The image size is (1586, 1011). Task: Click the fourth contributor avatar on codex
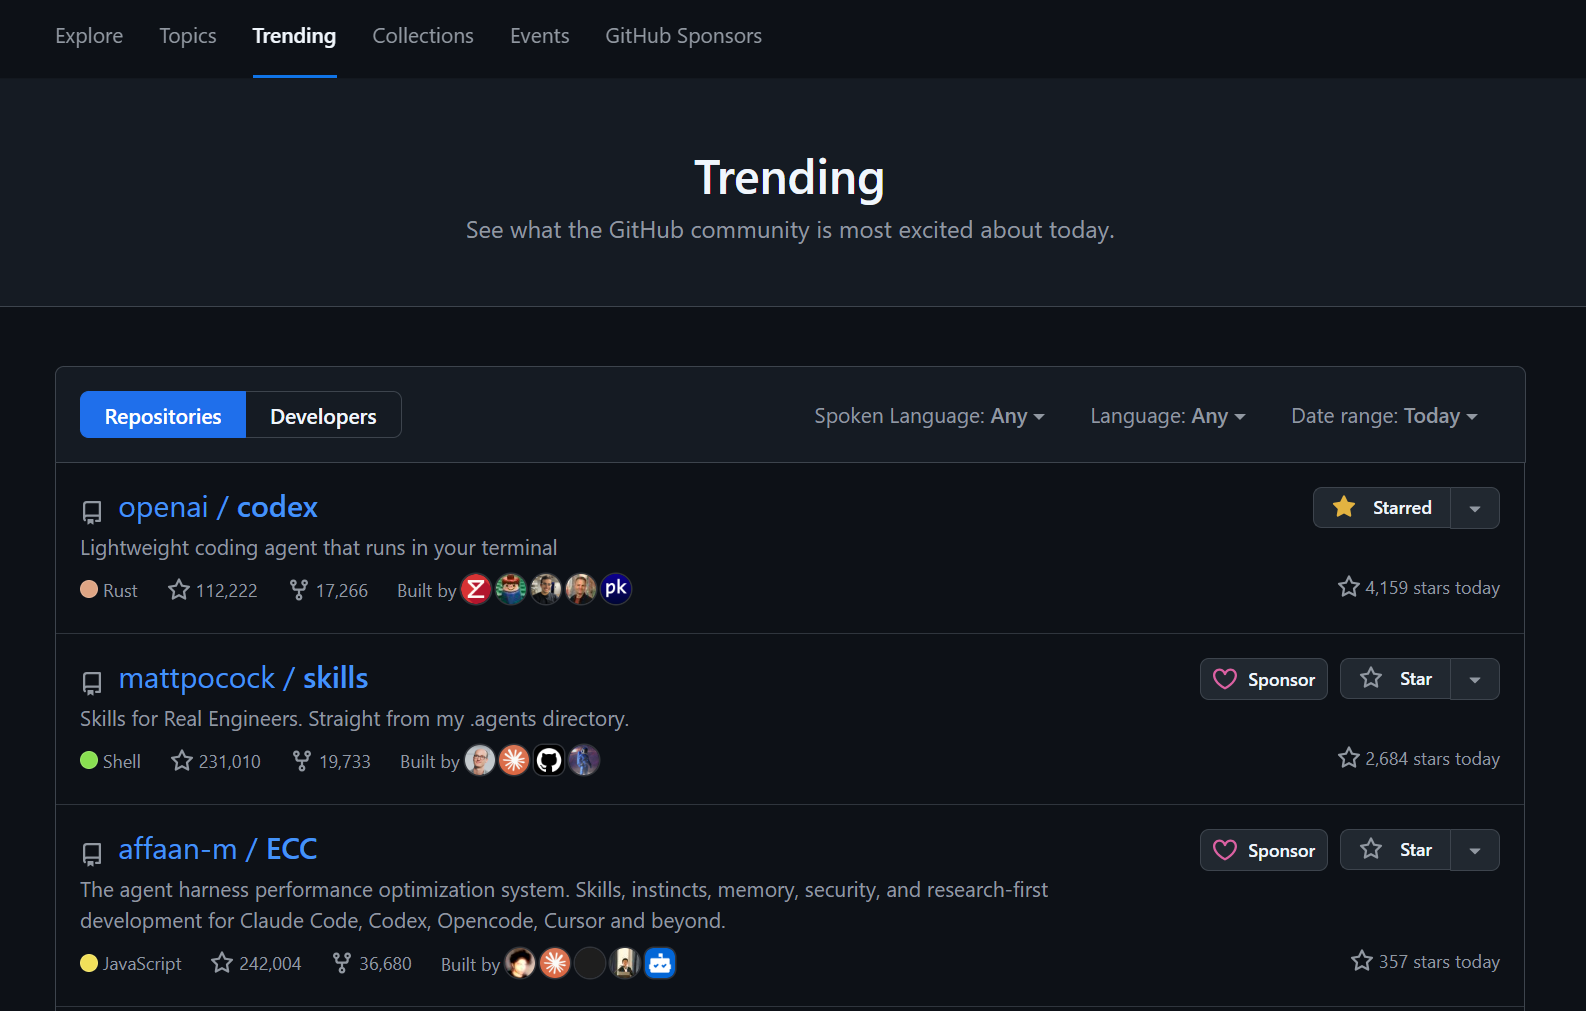(581, 589)
